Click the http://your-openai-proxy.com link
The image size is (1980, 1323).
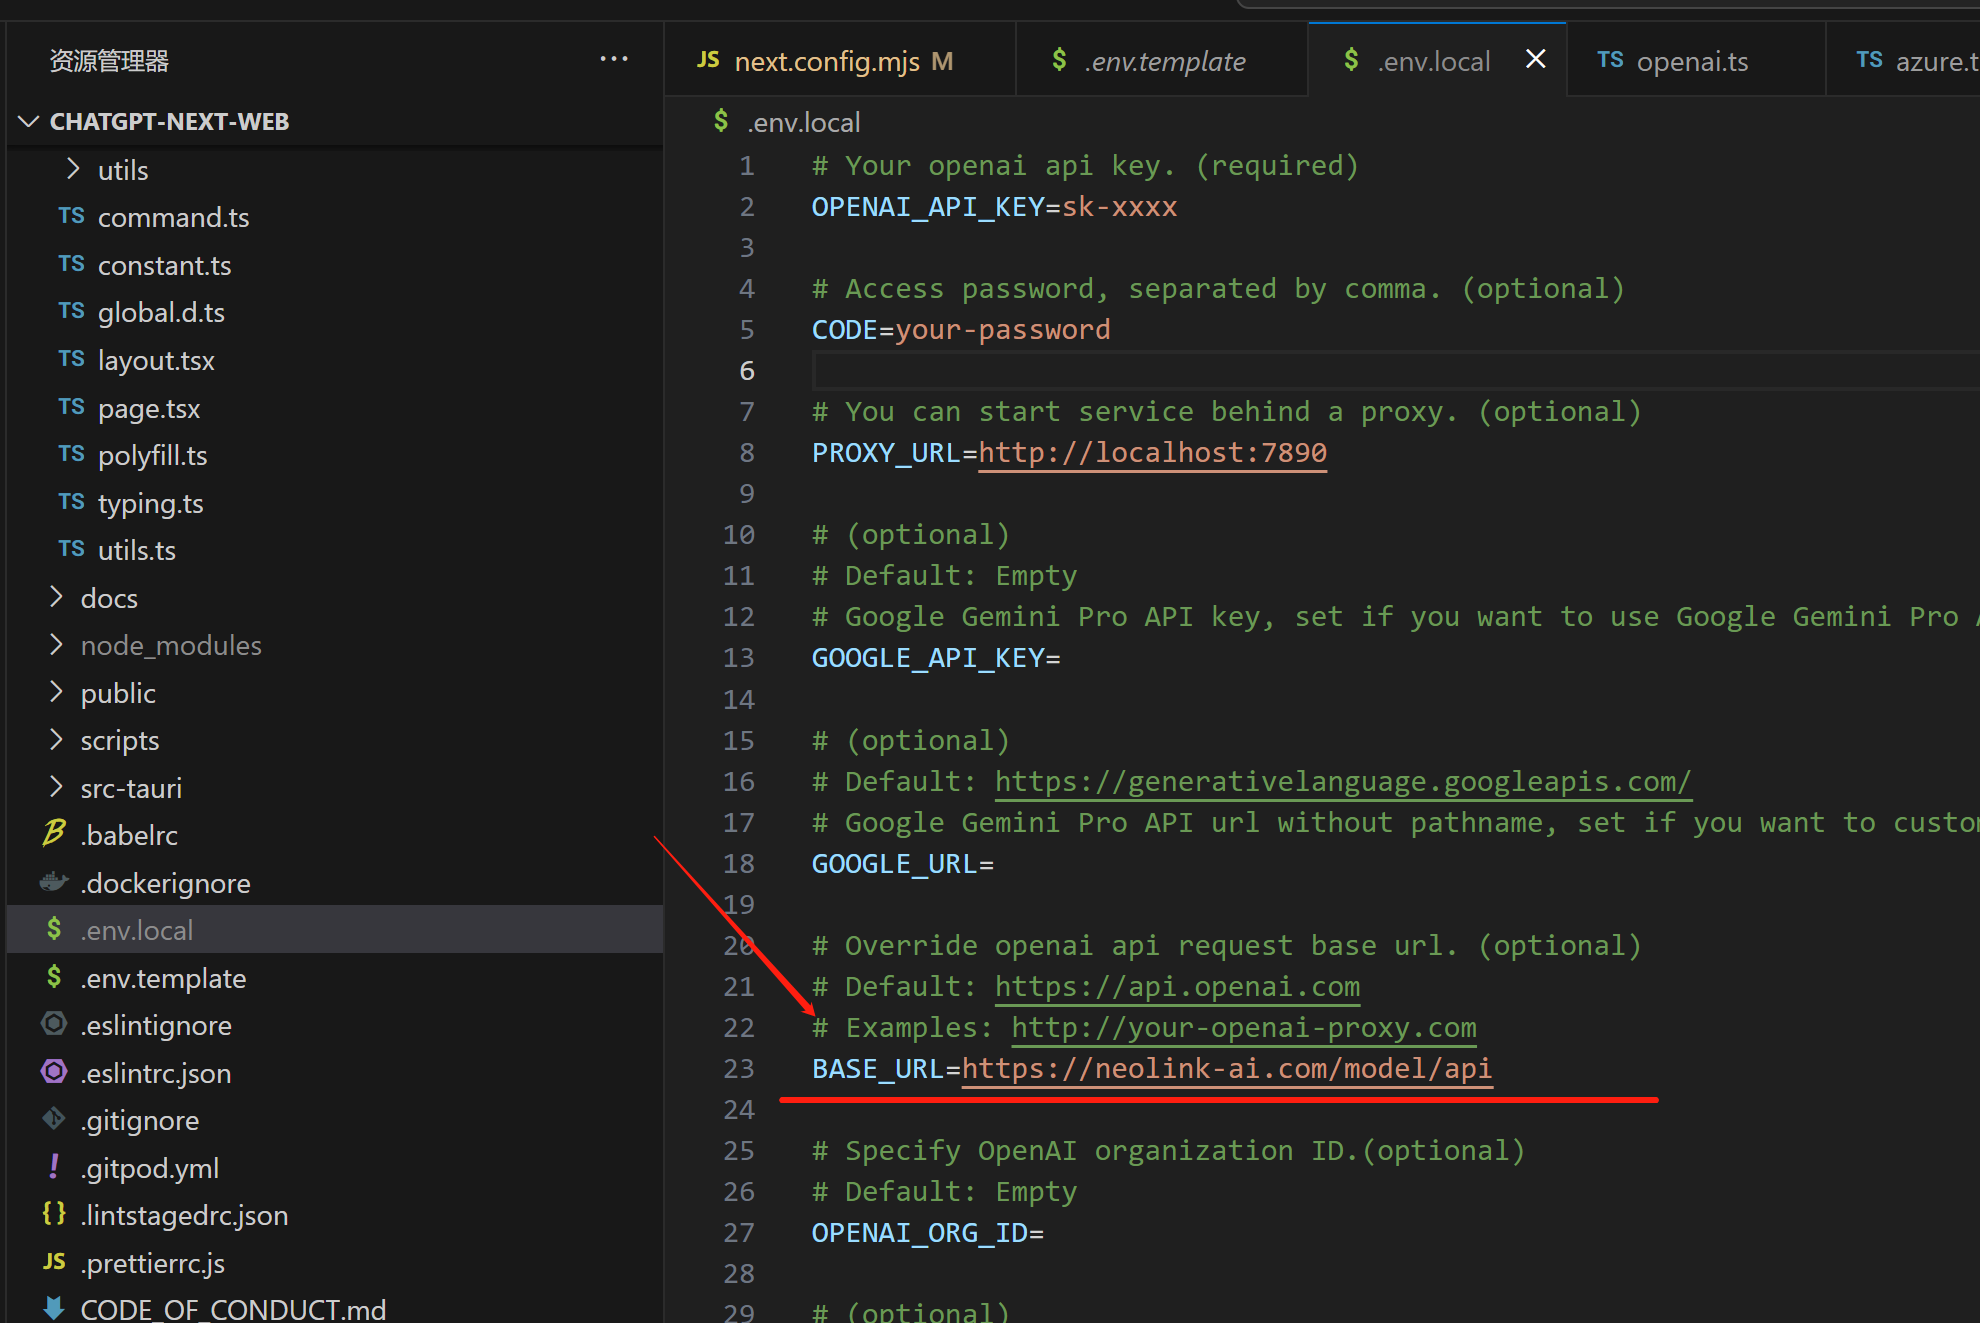[1244, 1027]
